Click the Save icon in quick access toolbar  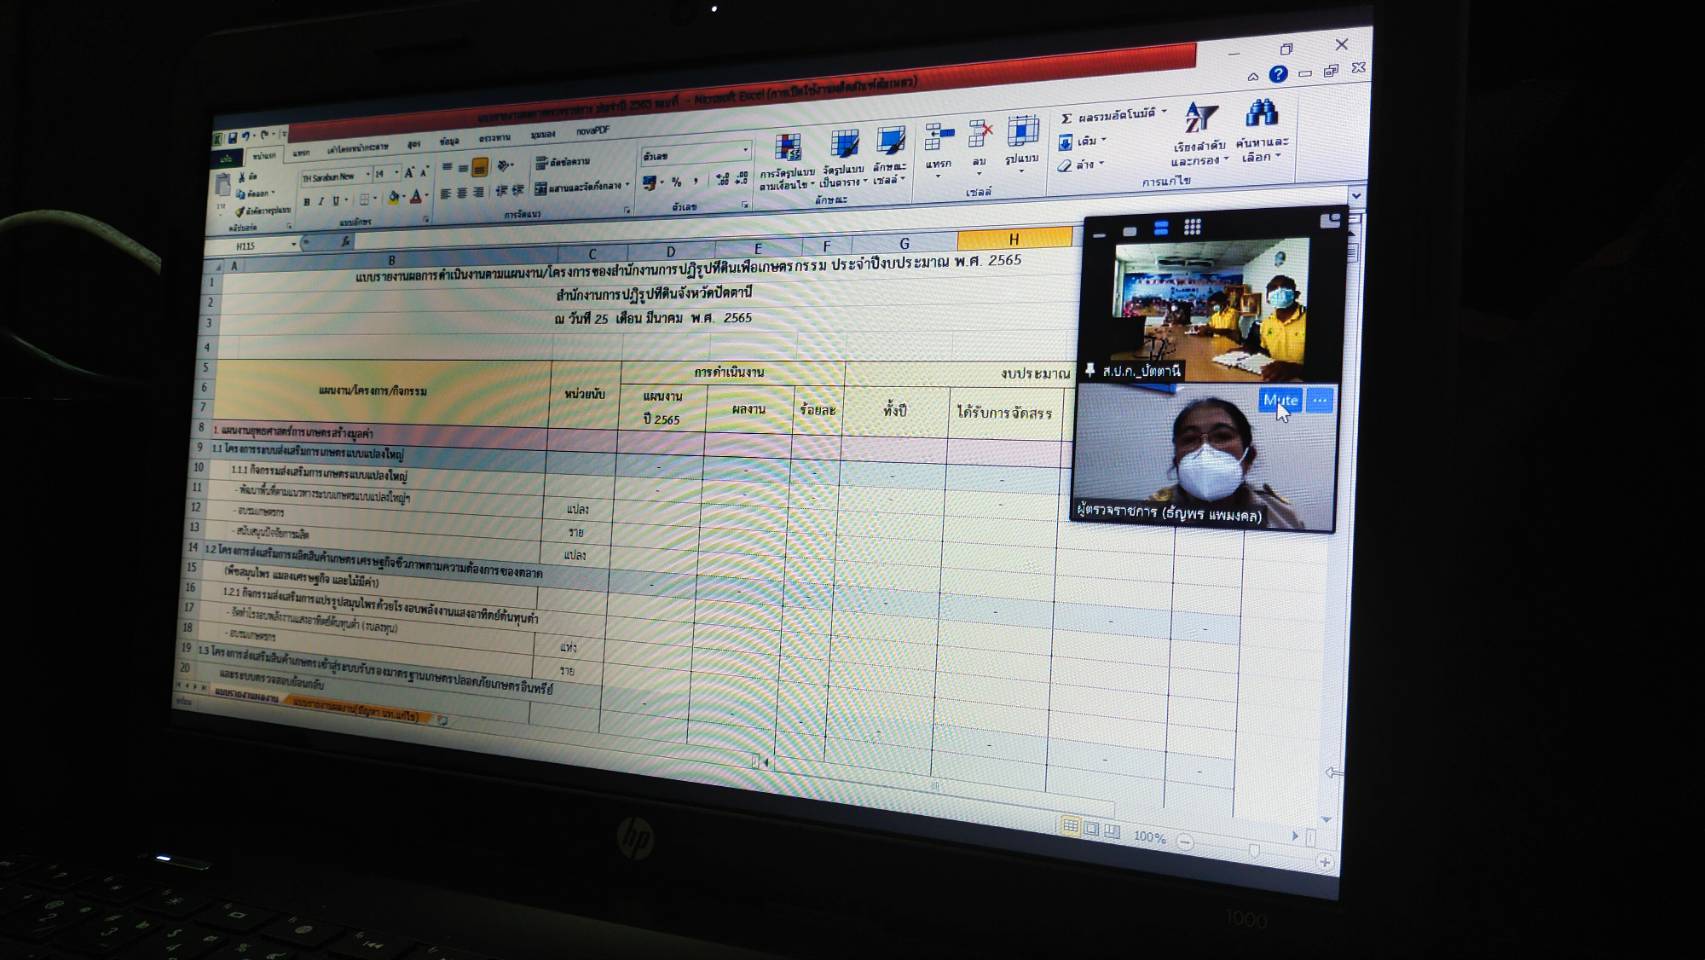coord(233,138)
